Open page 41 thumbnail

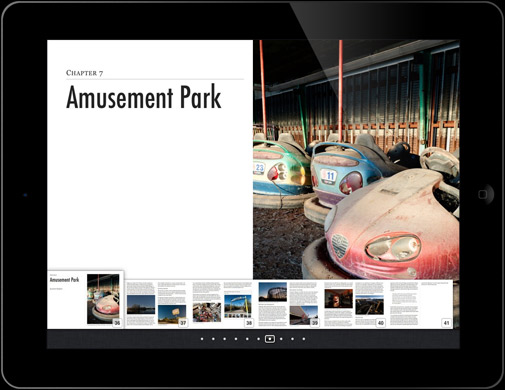click(420, 304)
